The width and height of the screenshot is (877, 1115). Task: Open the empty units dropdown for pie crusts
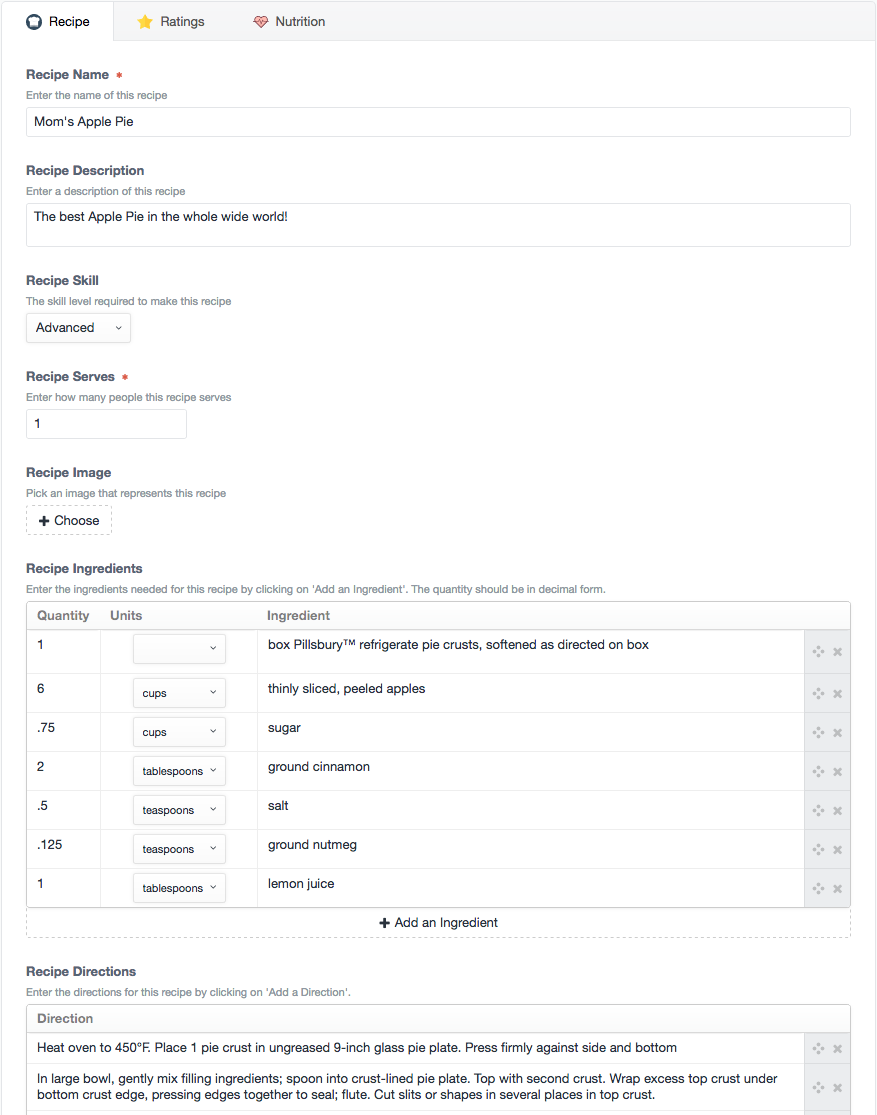point(179,649)
